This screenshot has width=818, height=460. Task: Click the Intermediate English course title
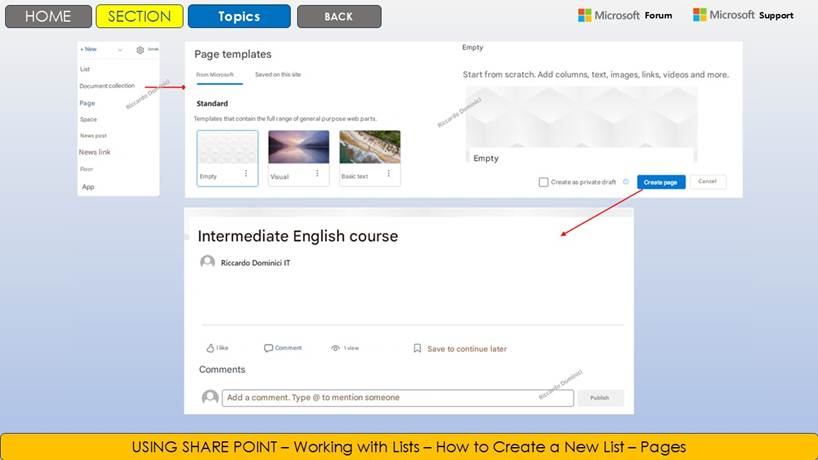coord(298,236)
